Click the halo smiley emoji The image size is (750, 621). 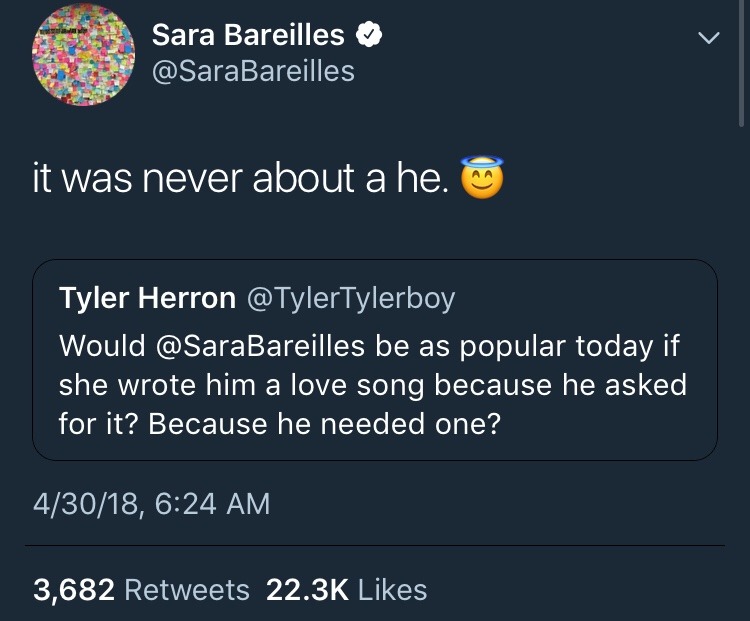(481, 180)
